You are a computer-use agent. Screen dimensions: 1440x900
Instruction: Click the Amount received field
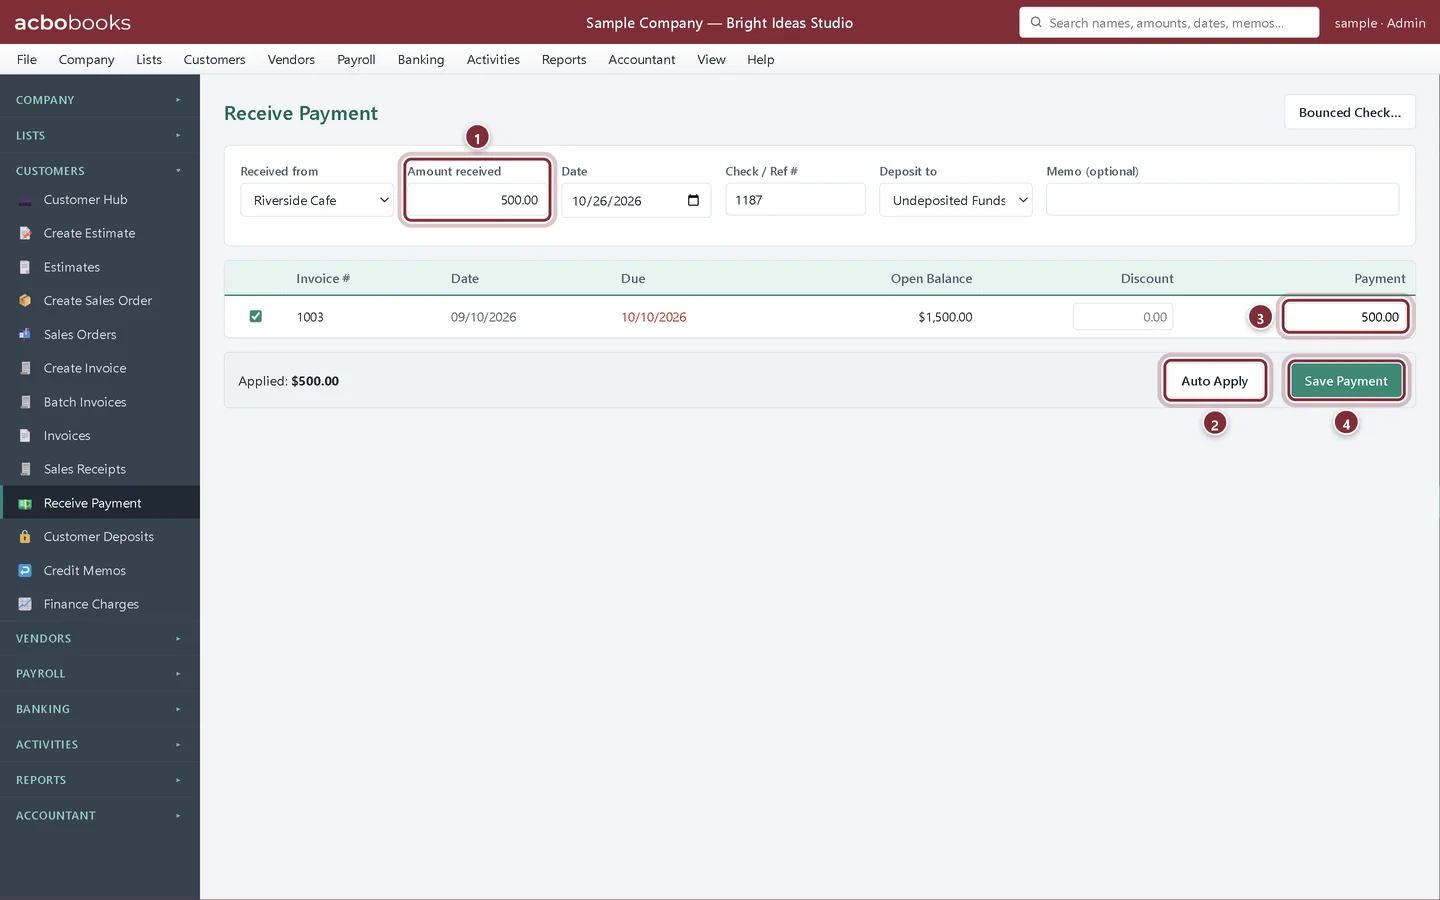pos(478,200)
